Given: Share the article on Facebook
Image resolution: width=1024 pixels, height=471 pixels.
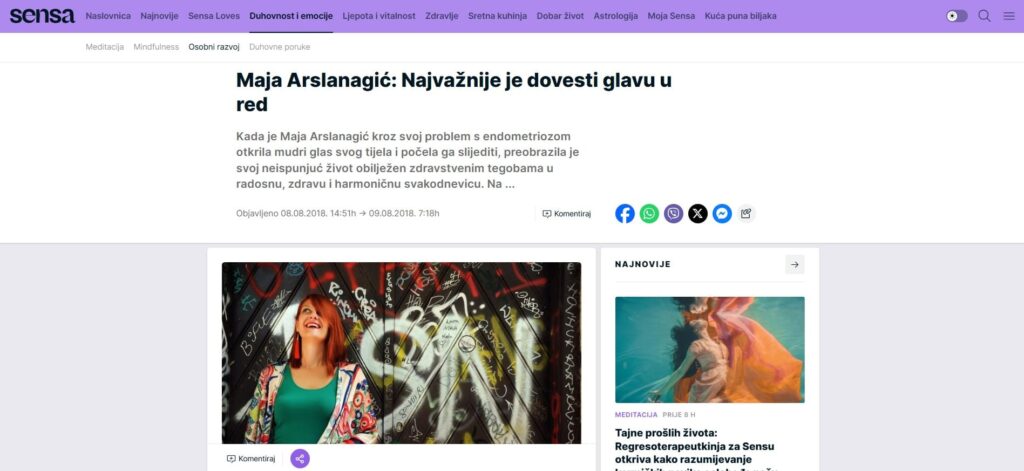Looking at the screenshot, I should tap(624, 214).
